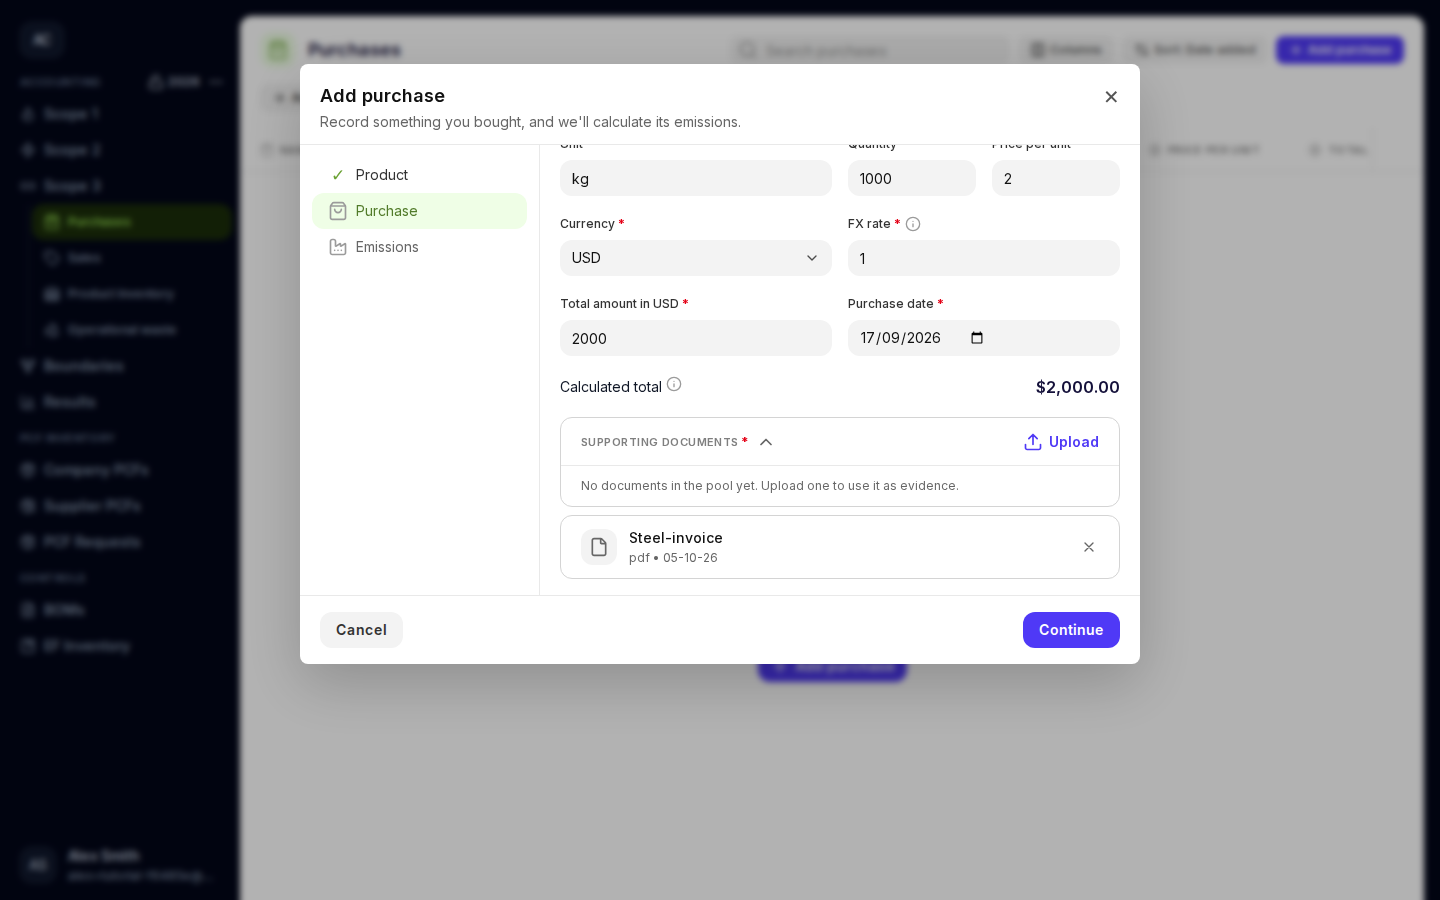Remove the Steel-invoice document
Viewport: 1440px width, 900px height.
point(1089,547)
